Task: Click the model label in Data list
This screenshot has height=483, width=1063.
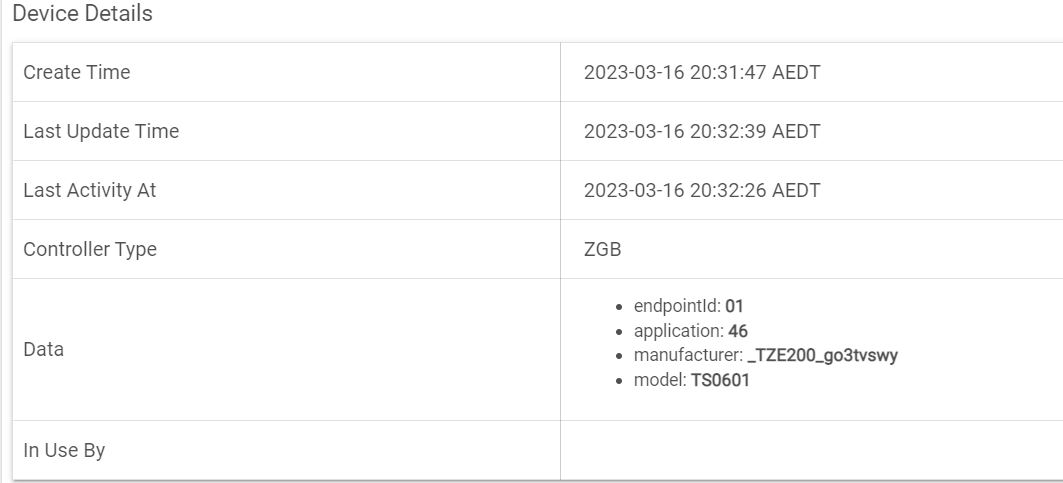Action: (x=659, y=380)
